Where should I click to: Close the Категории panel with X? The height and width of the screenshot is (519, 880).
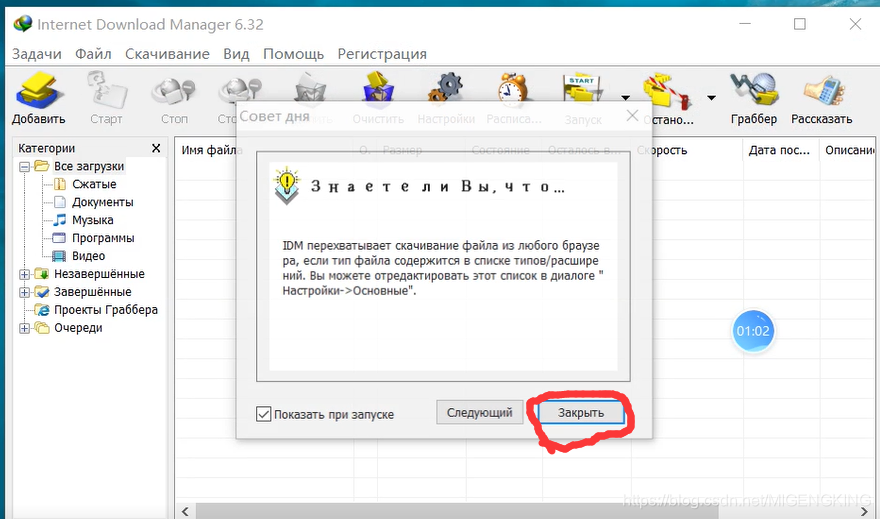156,148
